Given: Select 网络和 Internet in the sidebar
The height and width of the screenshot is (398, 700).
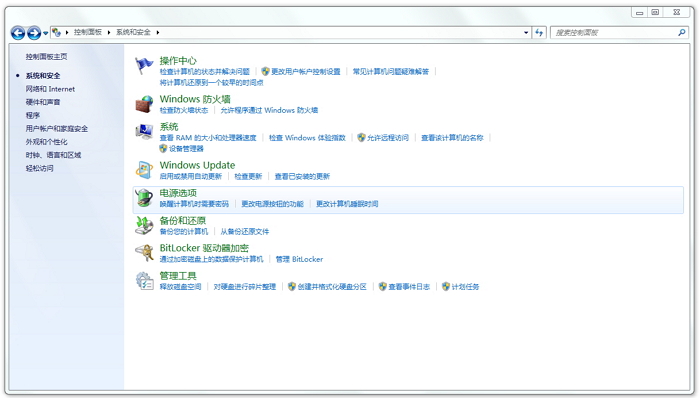Looking at the screenshot, I should pyautogui.click(x=50, y=89).
